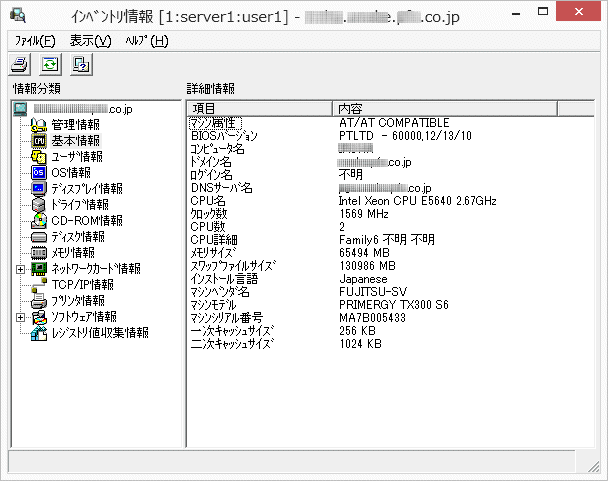Image resolution: width=608 pixels, height=481 pixels.
Task: Click the クロック数 row label
Action: tap(209, 214)
